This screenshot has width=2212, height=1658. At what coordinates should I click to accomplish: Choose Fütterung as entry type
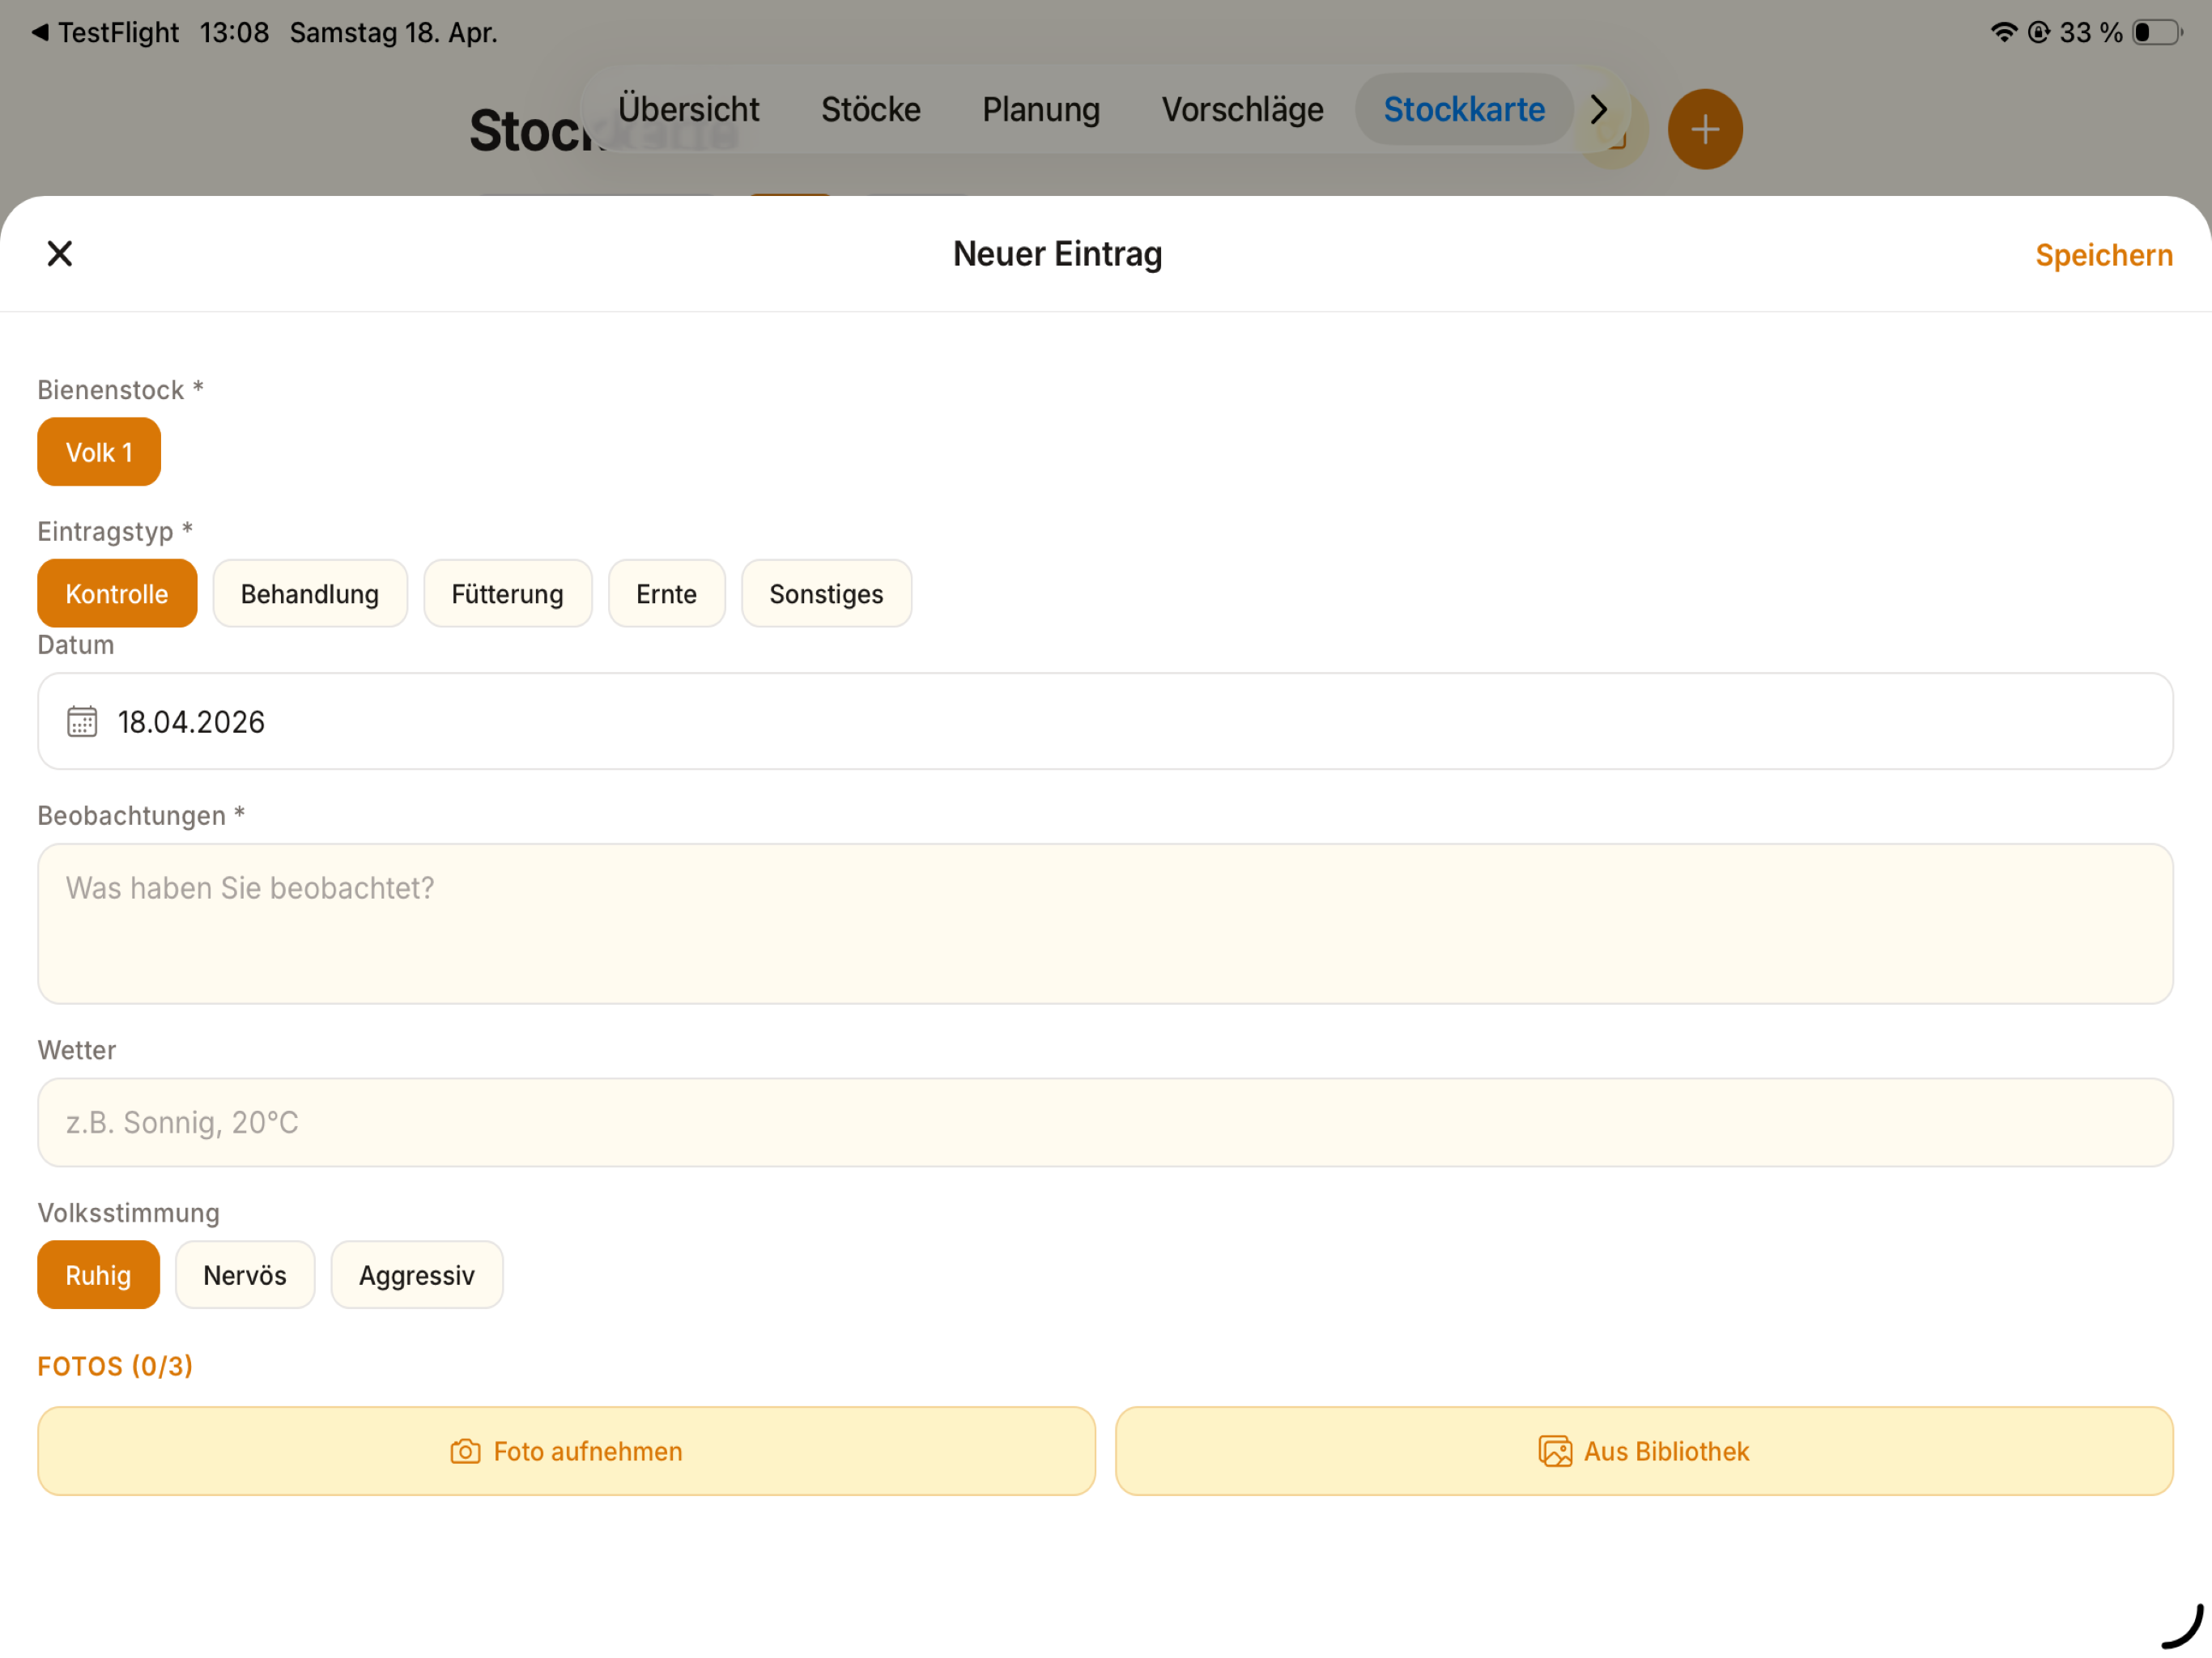[x=508, y=594]
